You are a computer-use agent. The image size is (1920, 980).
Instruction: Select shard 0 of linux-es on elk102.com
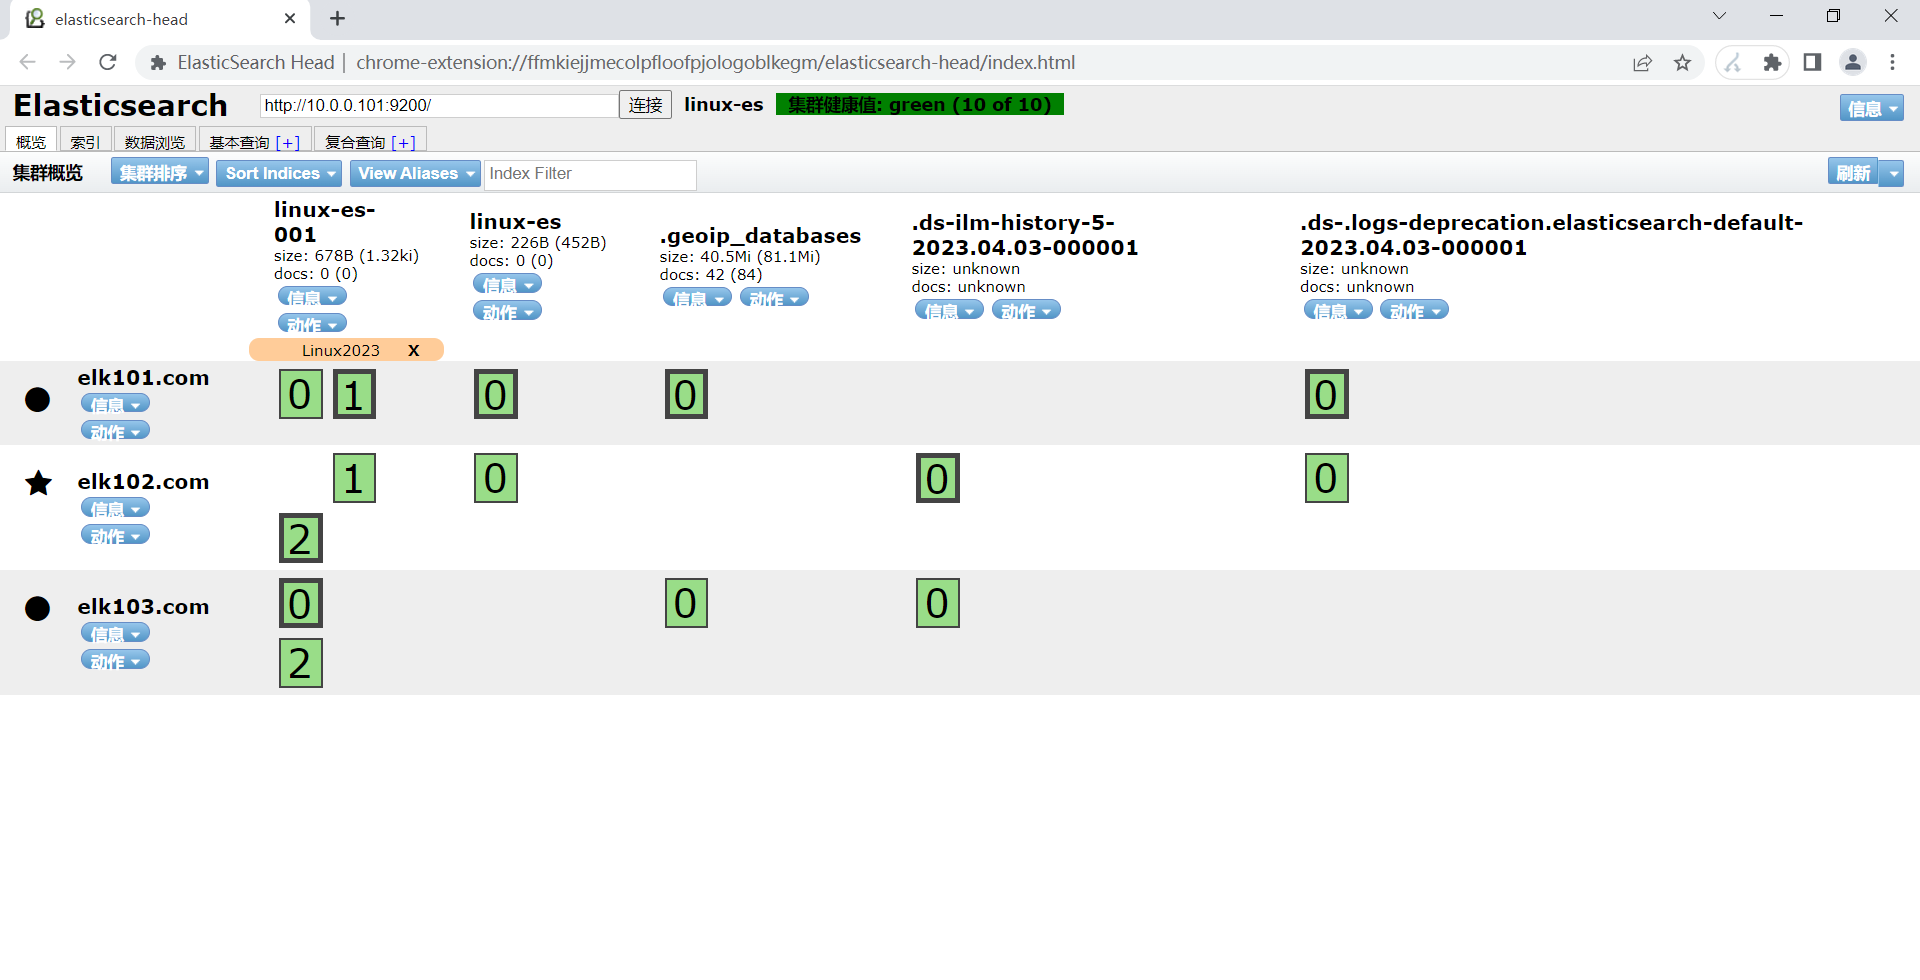(x=496, y=478)
